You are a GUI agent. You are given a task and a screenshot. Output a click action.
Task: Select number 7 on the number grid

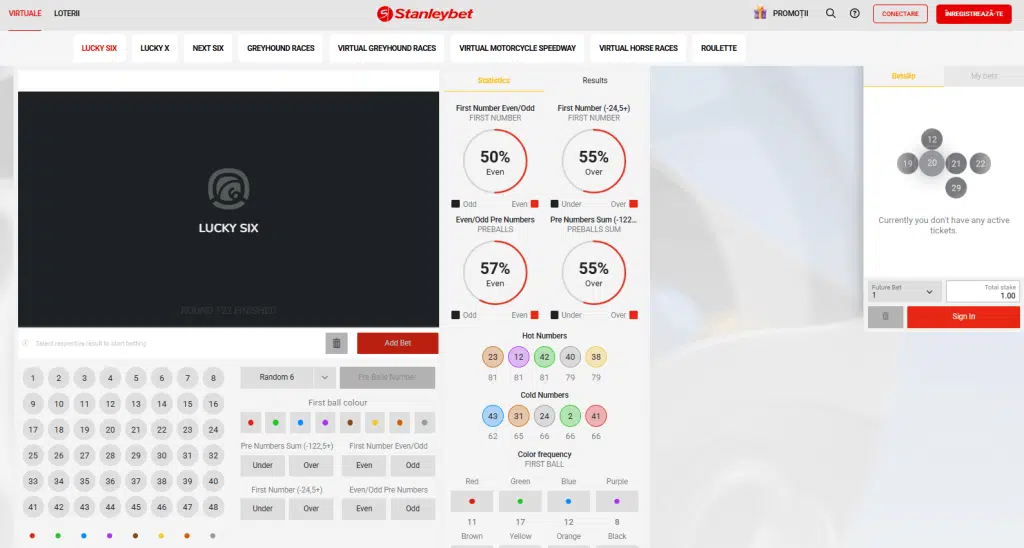click(187, 378)
